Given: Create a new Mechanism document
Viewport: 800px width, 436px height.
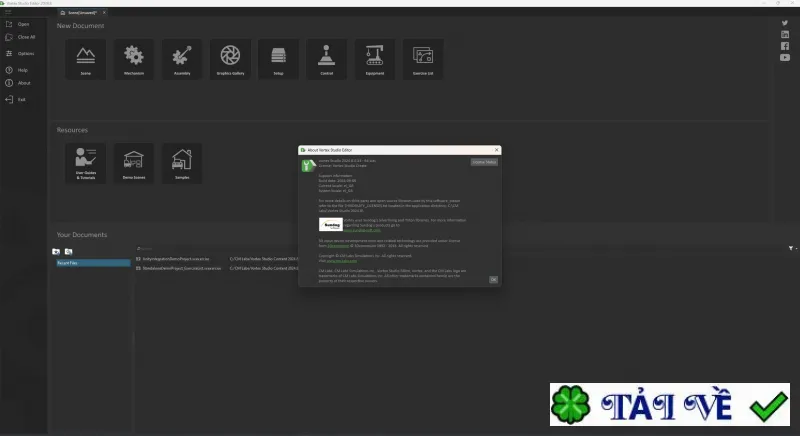Looking at the screenshot, I should point(134,59).
